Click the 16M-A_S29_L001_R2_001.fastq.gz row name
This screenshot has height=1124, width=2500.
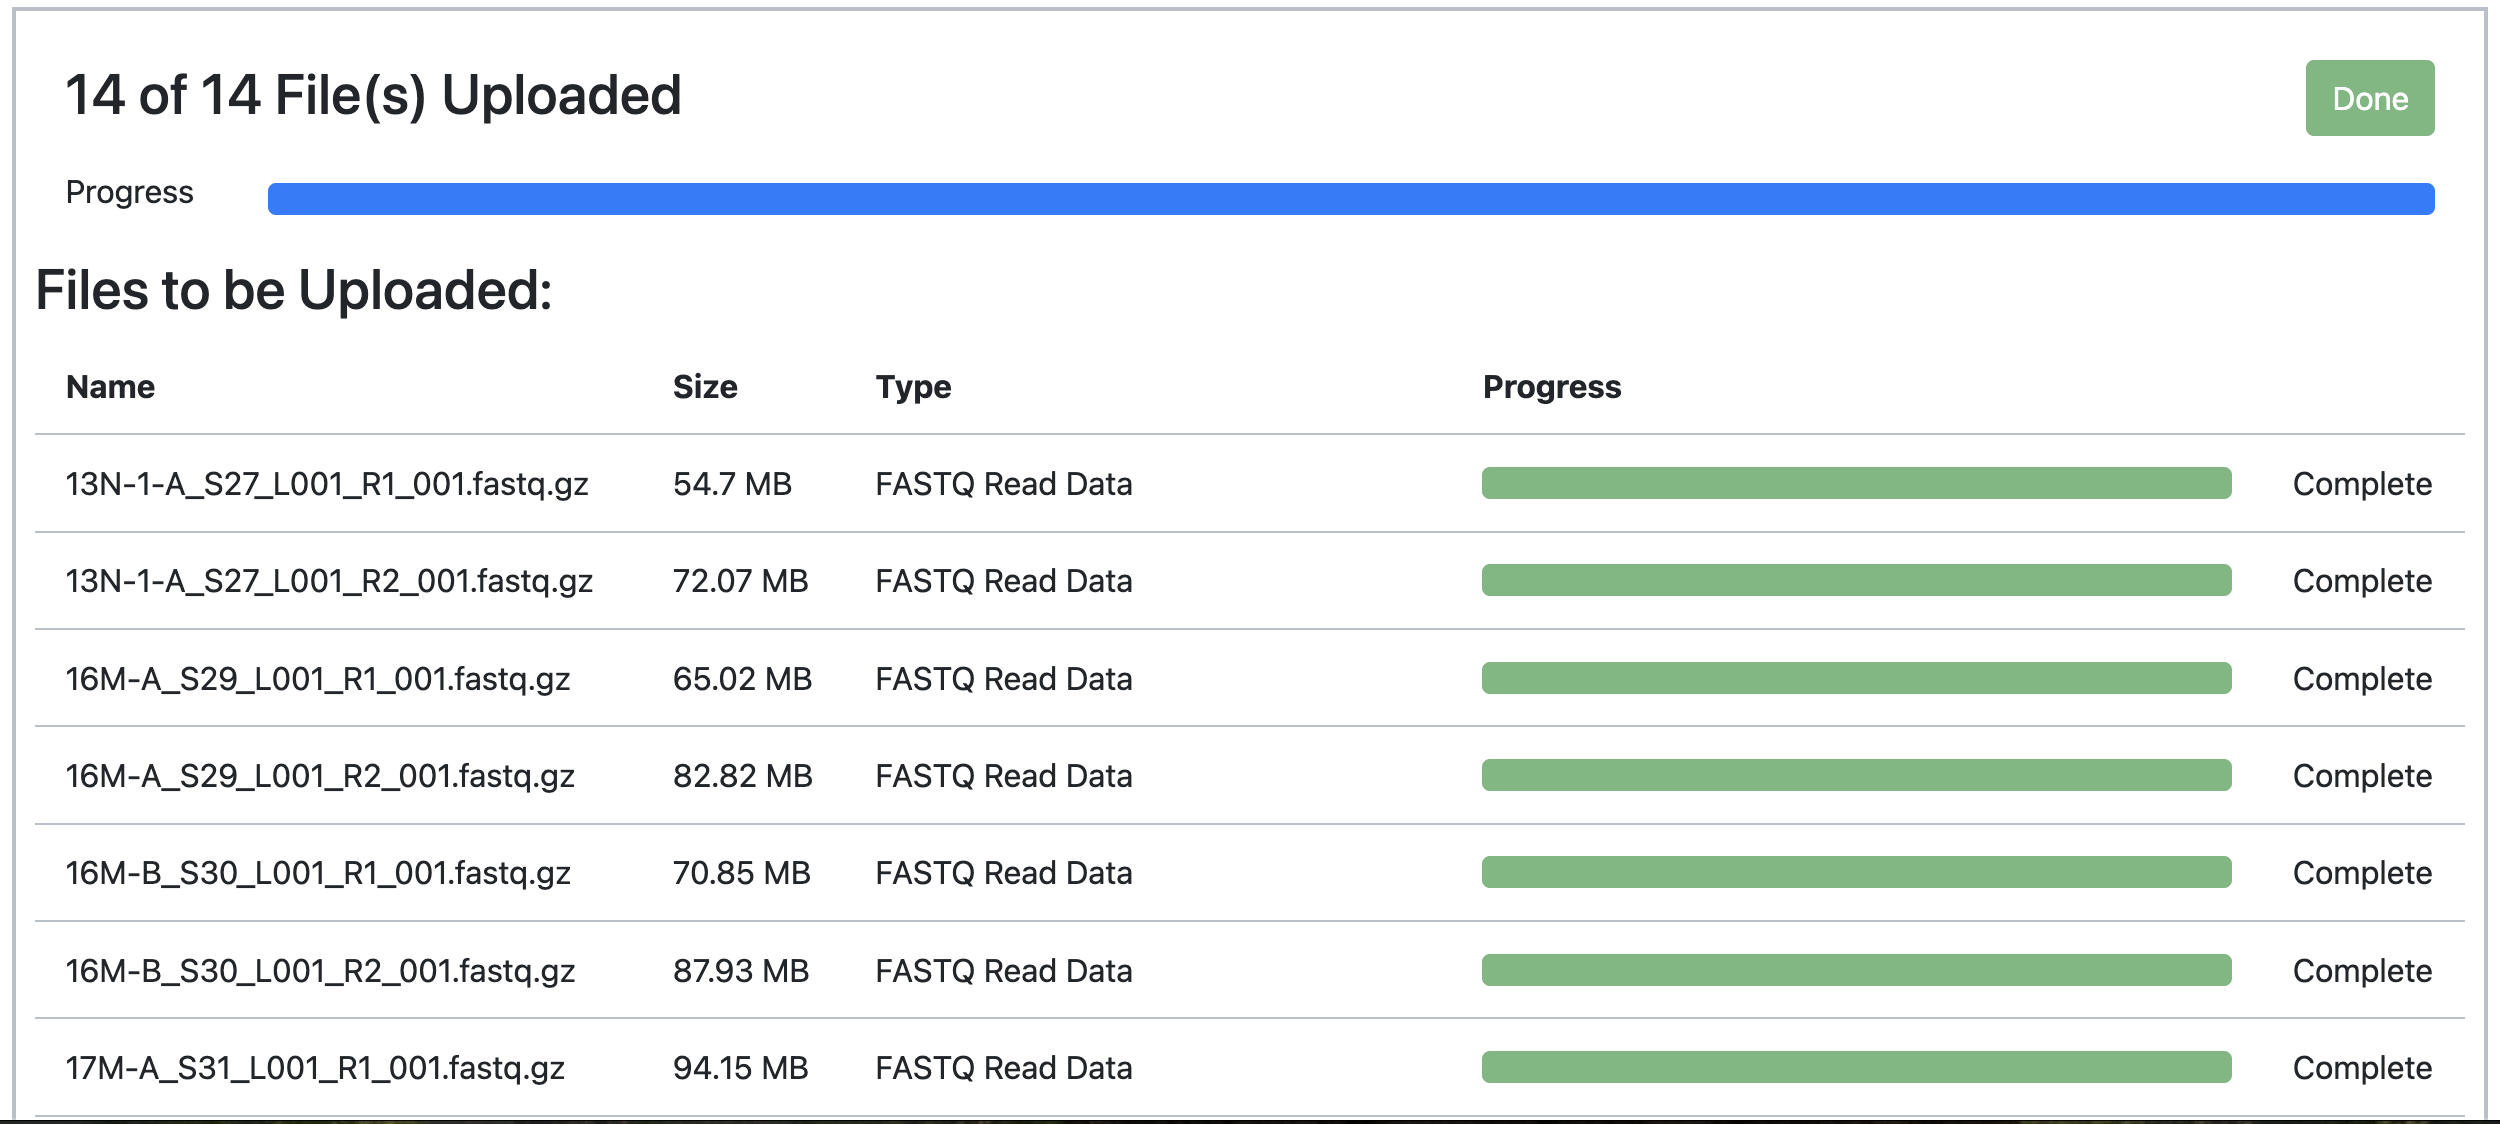click(320, 776)
